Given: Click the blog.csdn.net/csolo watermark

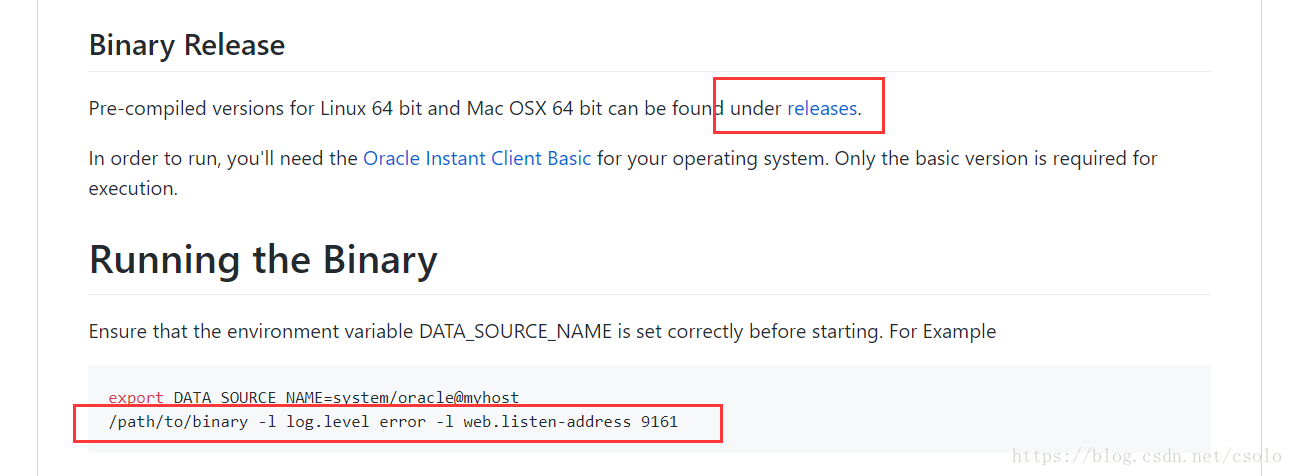Looking at the screenshot, I should point(1146,456).
